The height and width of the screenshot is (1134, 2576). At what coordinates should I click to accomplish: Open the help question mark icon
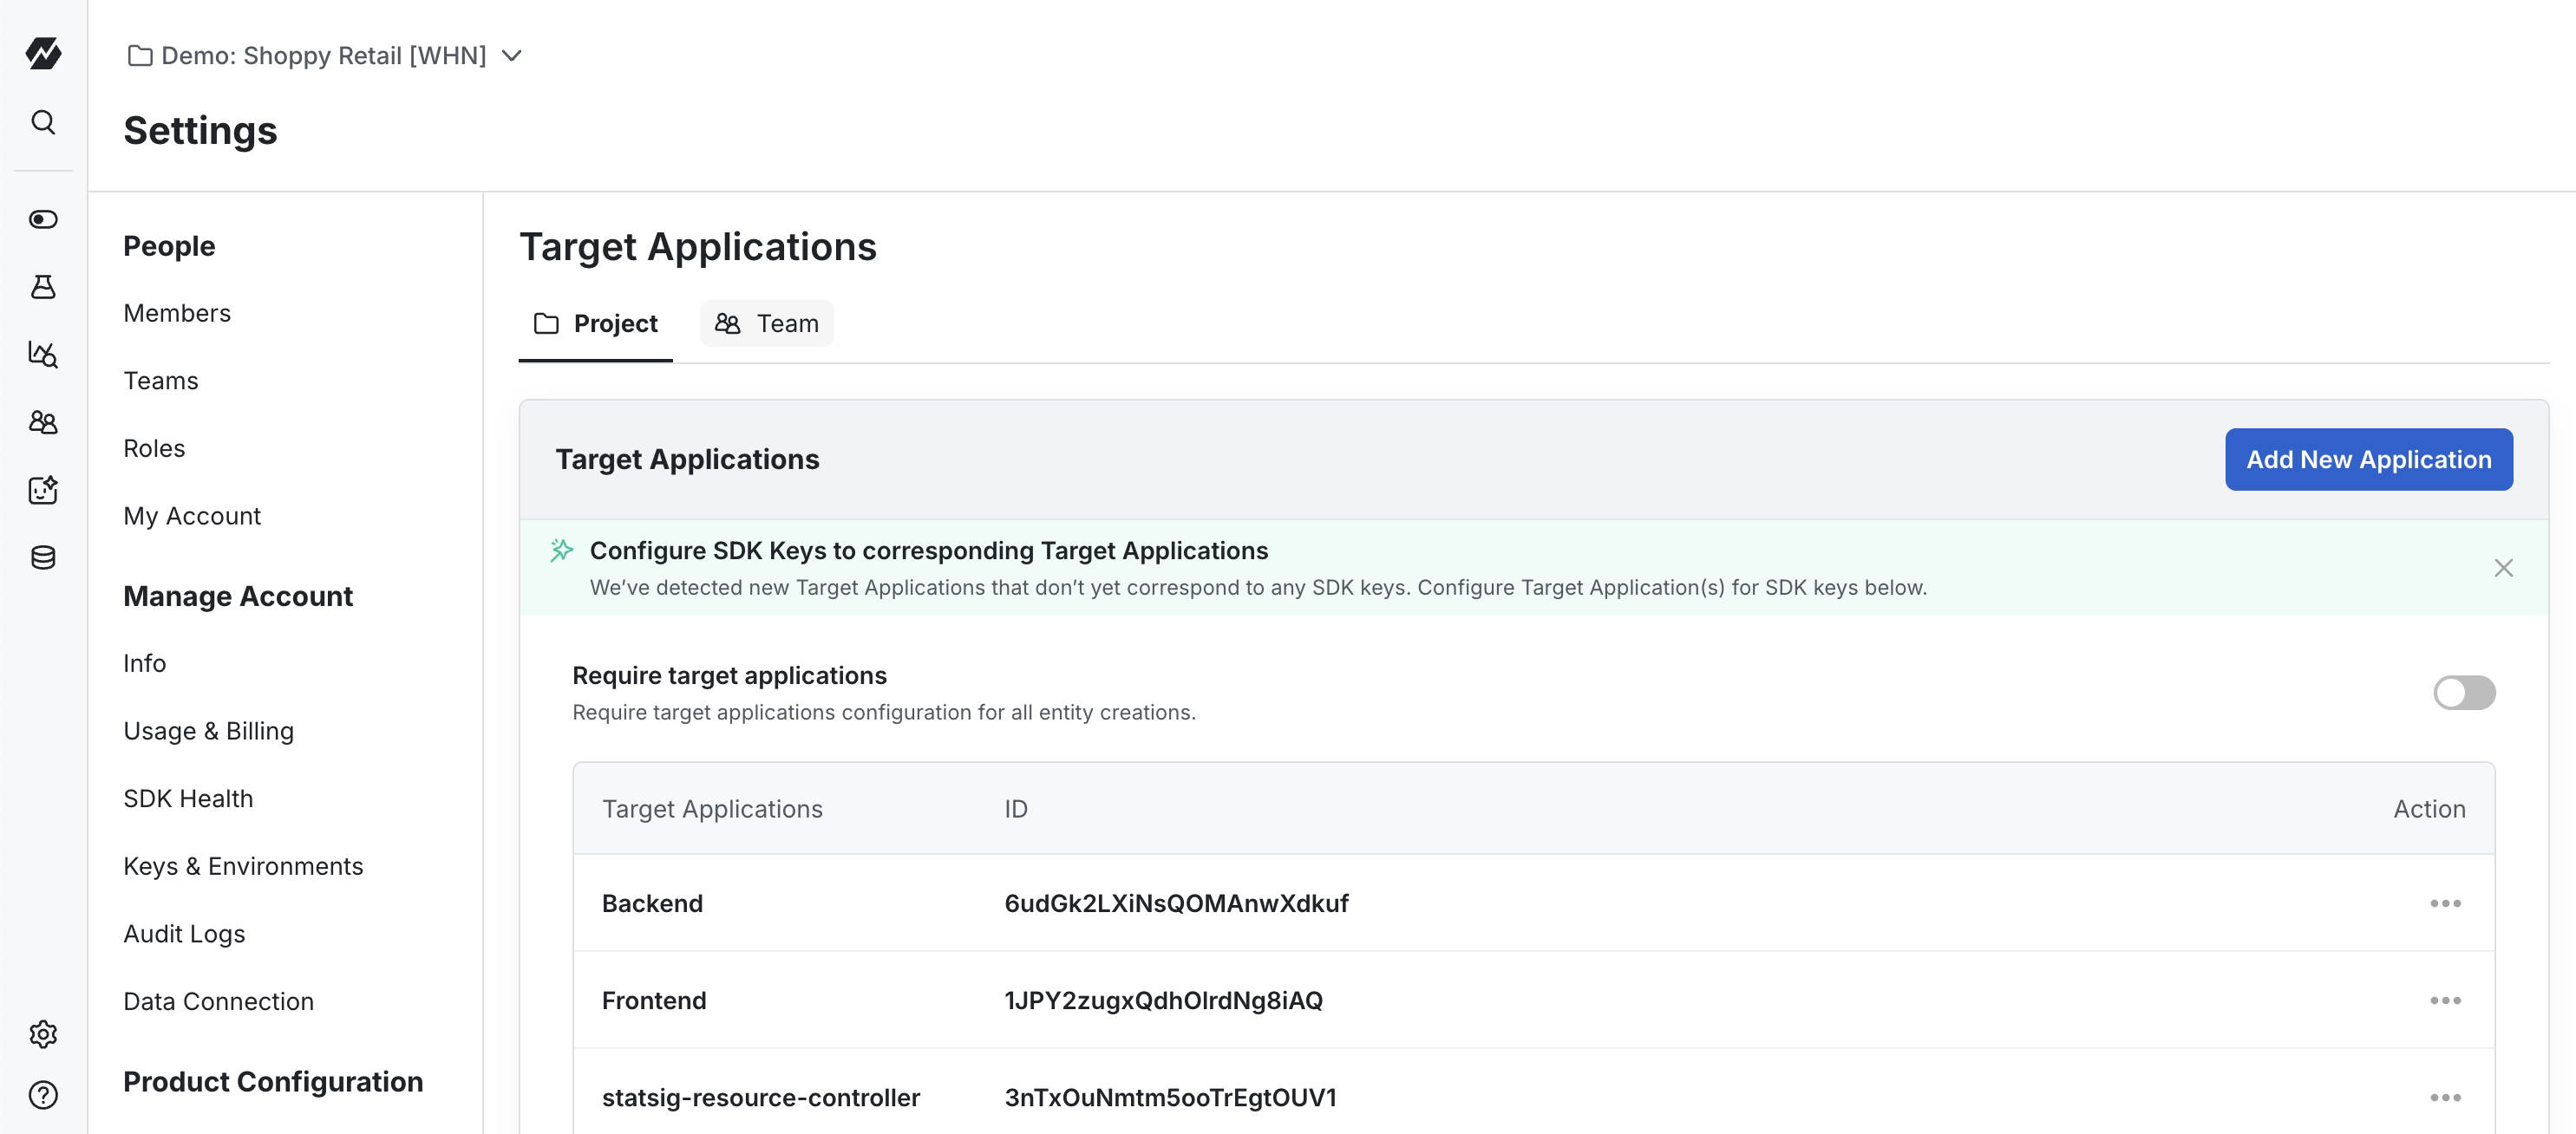tap(43, 1095)
